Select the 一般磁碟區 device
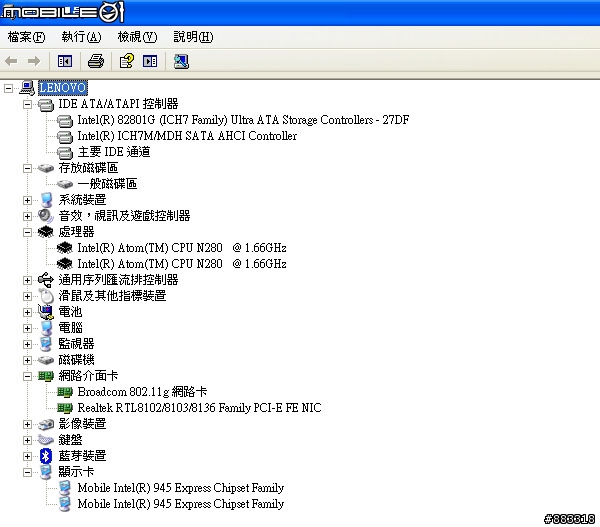600x527 pixels. [x=107, y=184]
